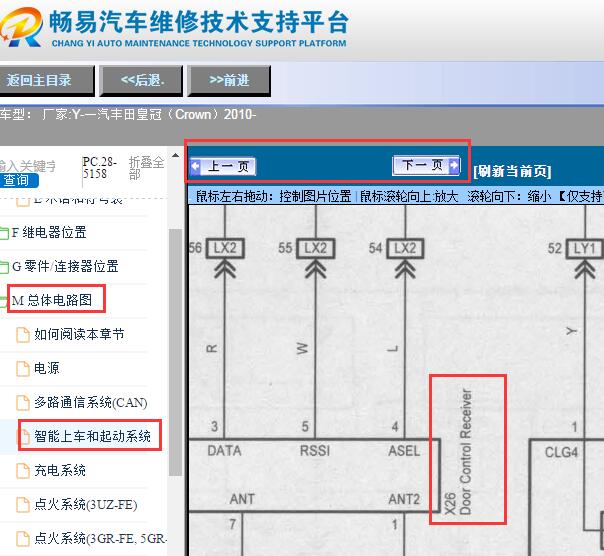604x556 pixels.
Task: Click page icon beside 如何阅读本章节
Action: pyautogui.click(x=23, y=334)
